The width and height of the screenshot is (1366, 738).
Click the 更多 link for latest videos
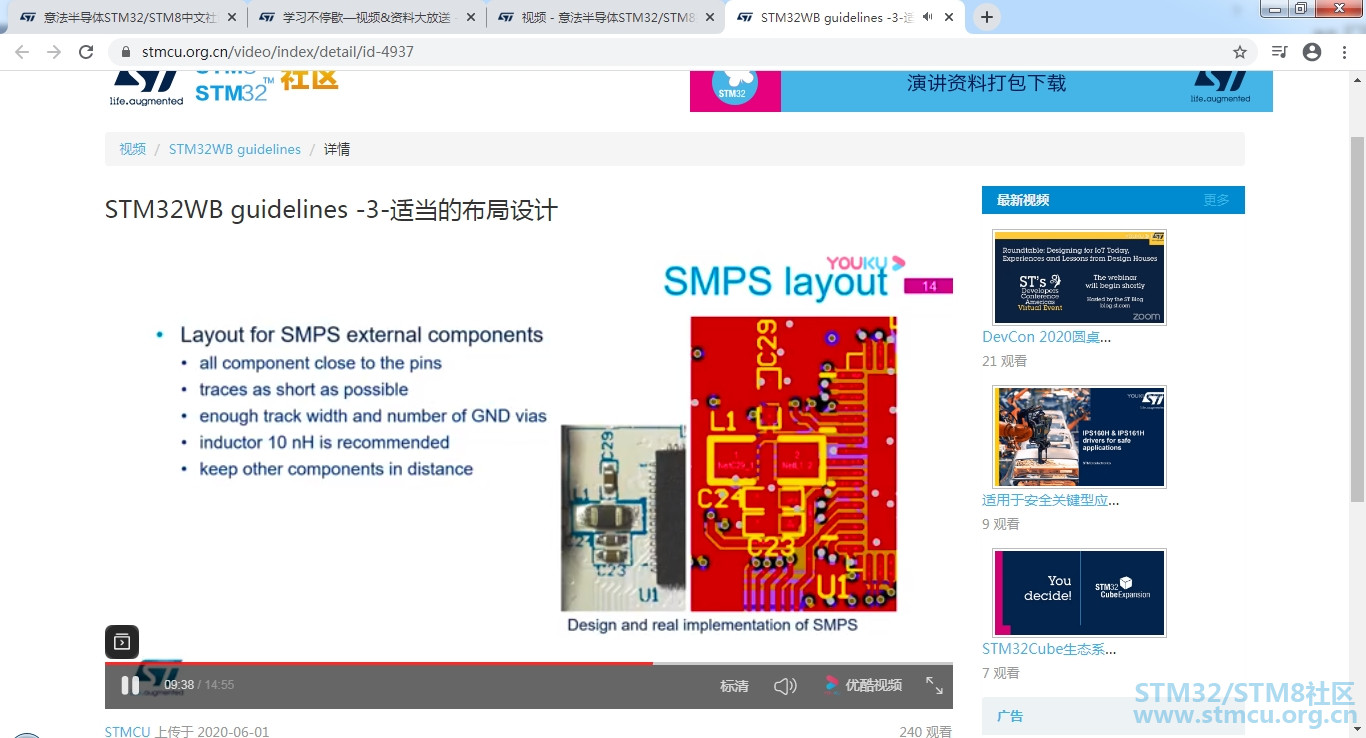coord(1216,200)
